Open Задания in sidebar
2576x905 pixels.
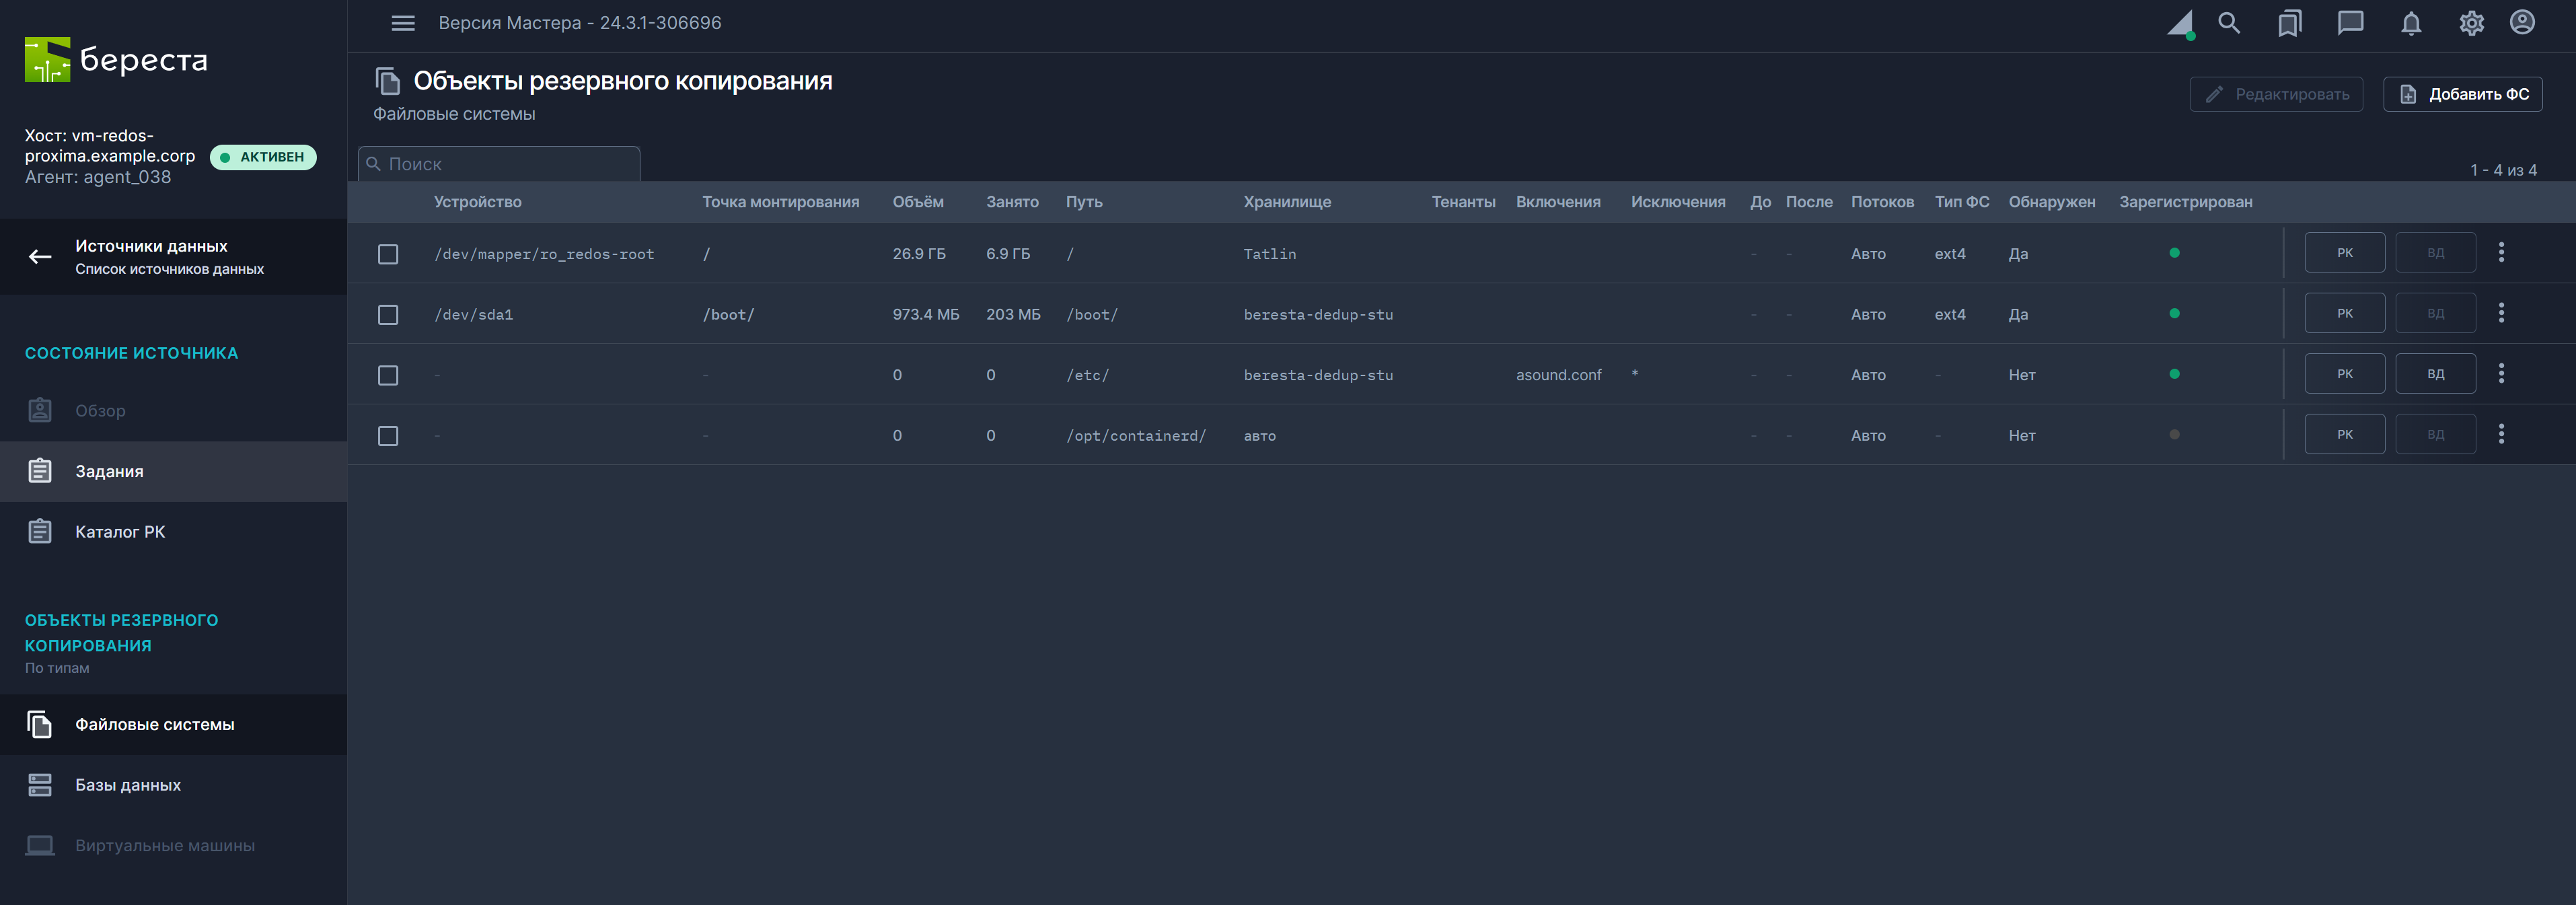[x=110, y=471]
